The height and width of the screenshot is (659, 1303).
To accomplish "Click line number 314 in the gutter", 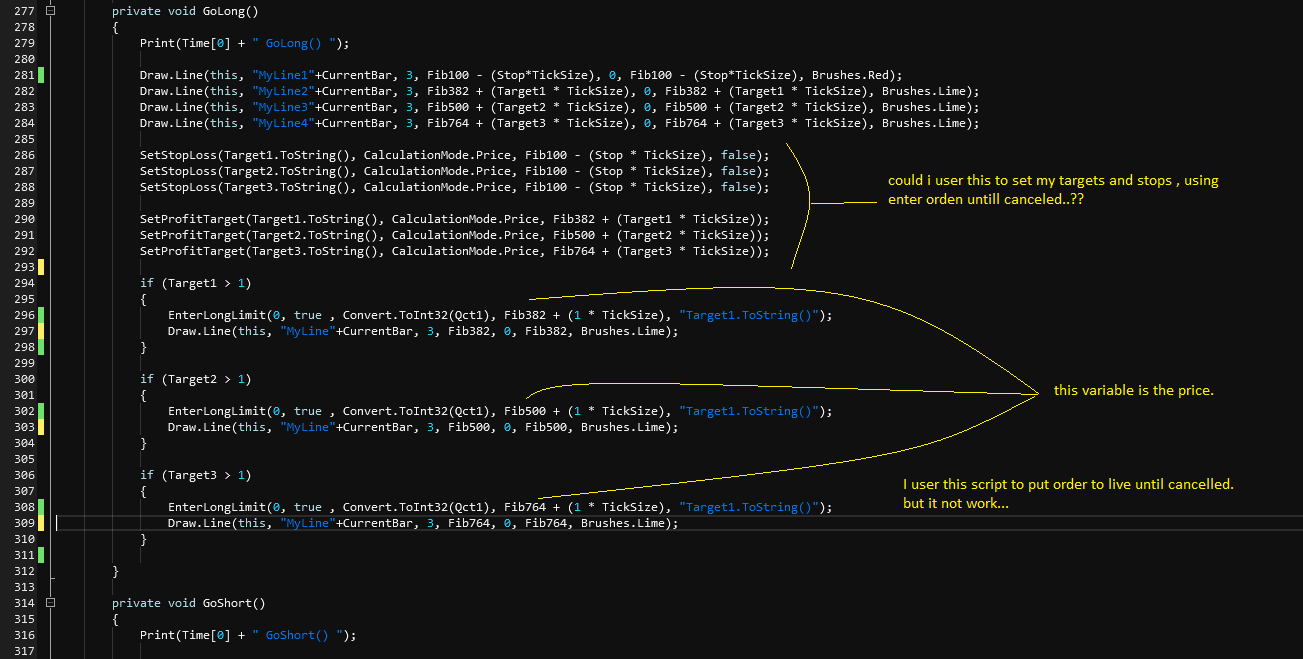I will (24, 603).
